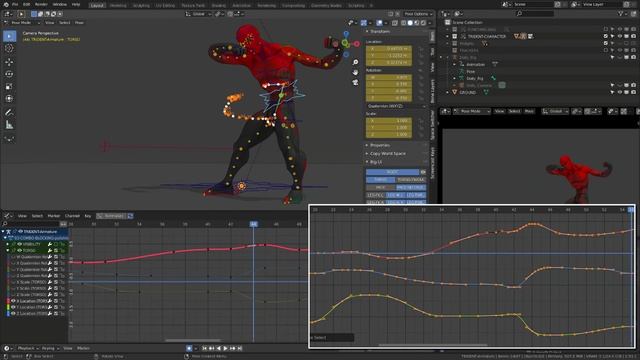Viewport: 640px width, 360px height.
Task: Click the outliner search field
Action: click(x=535, y=14)
